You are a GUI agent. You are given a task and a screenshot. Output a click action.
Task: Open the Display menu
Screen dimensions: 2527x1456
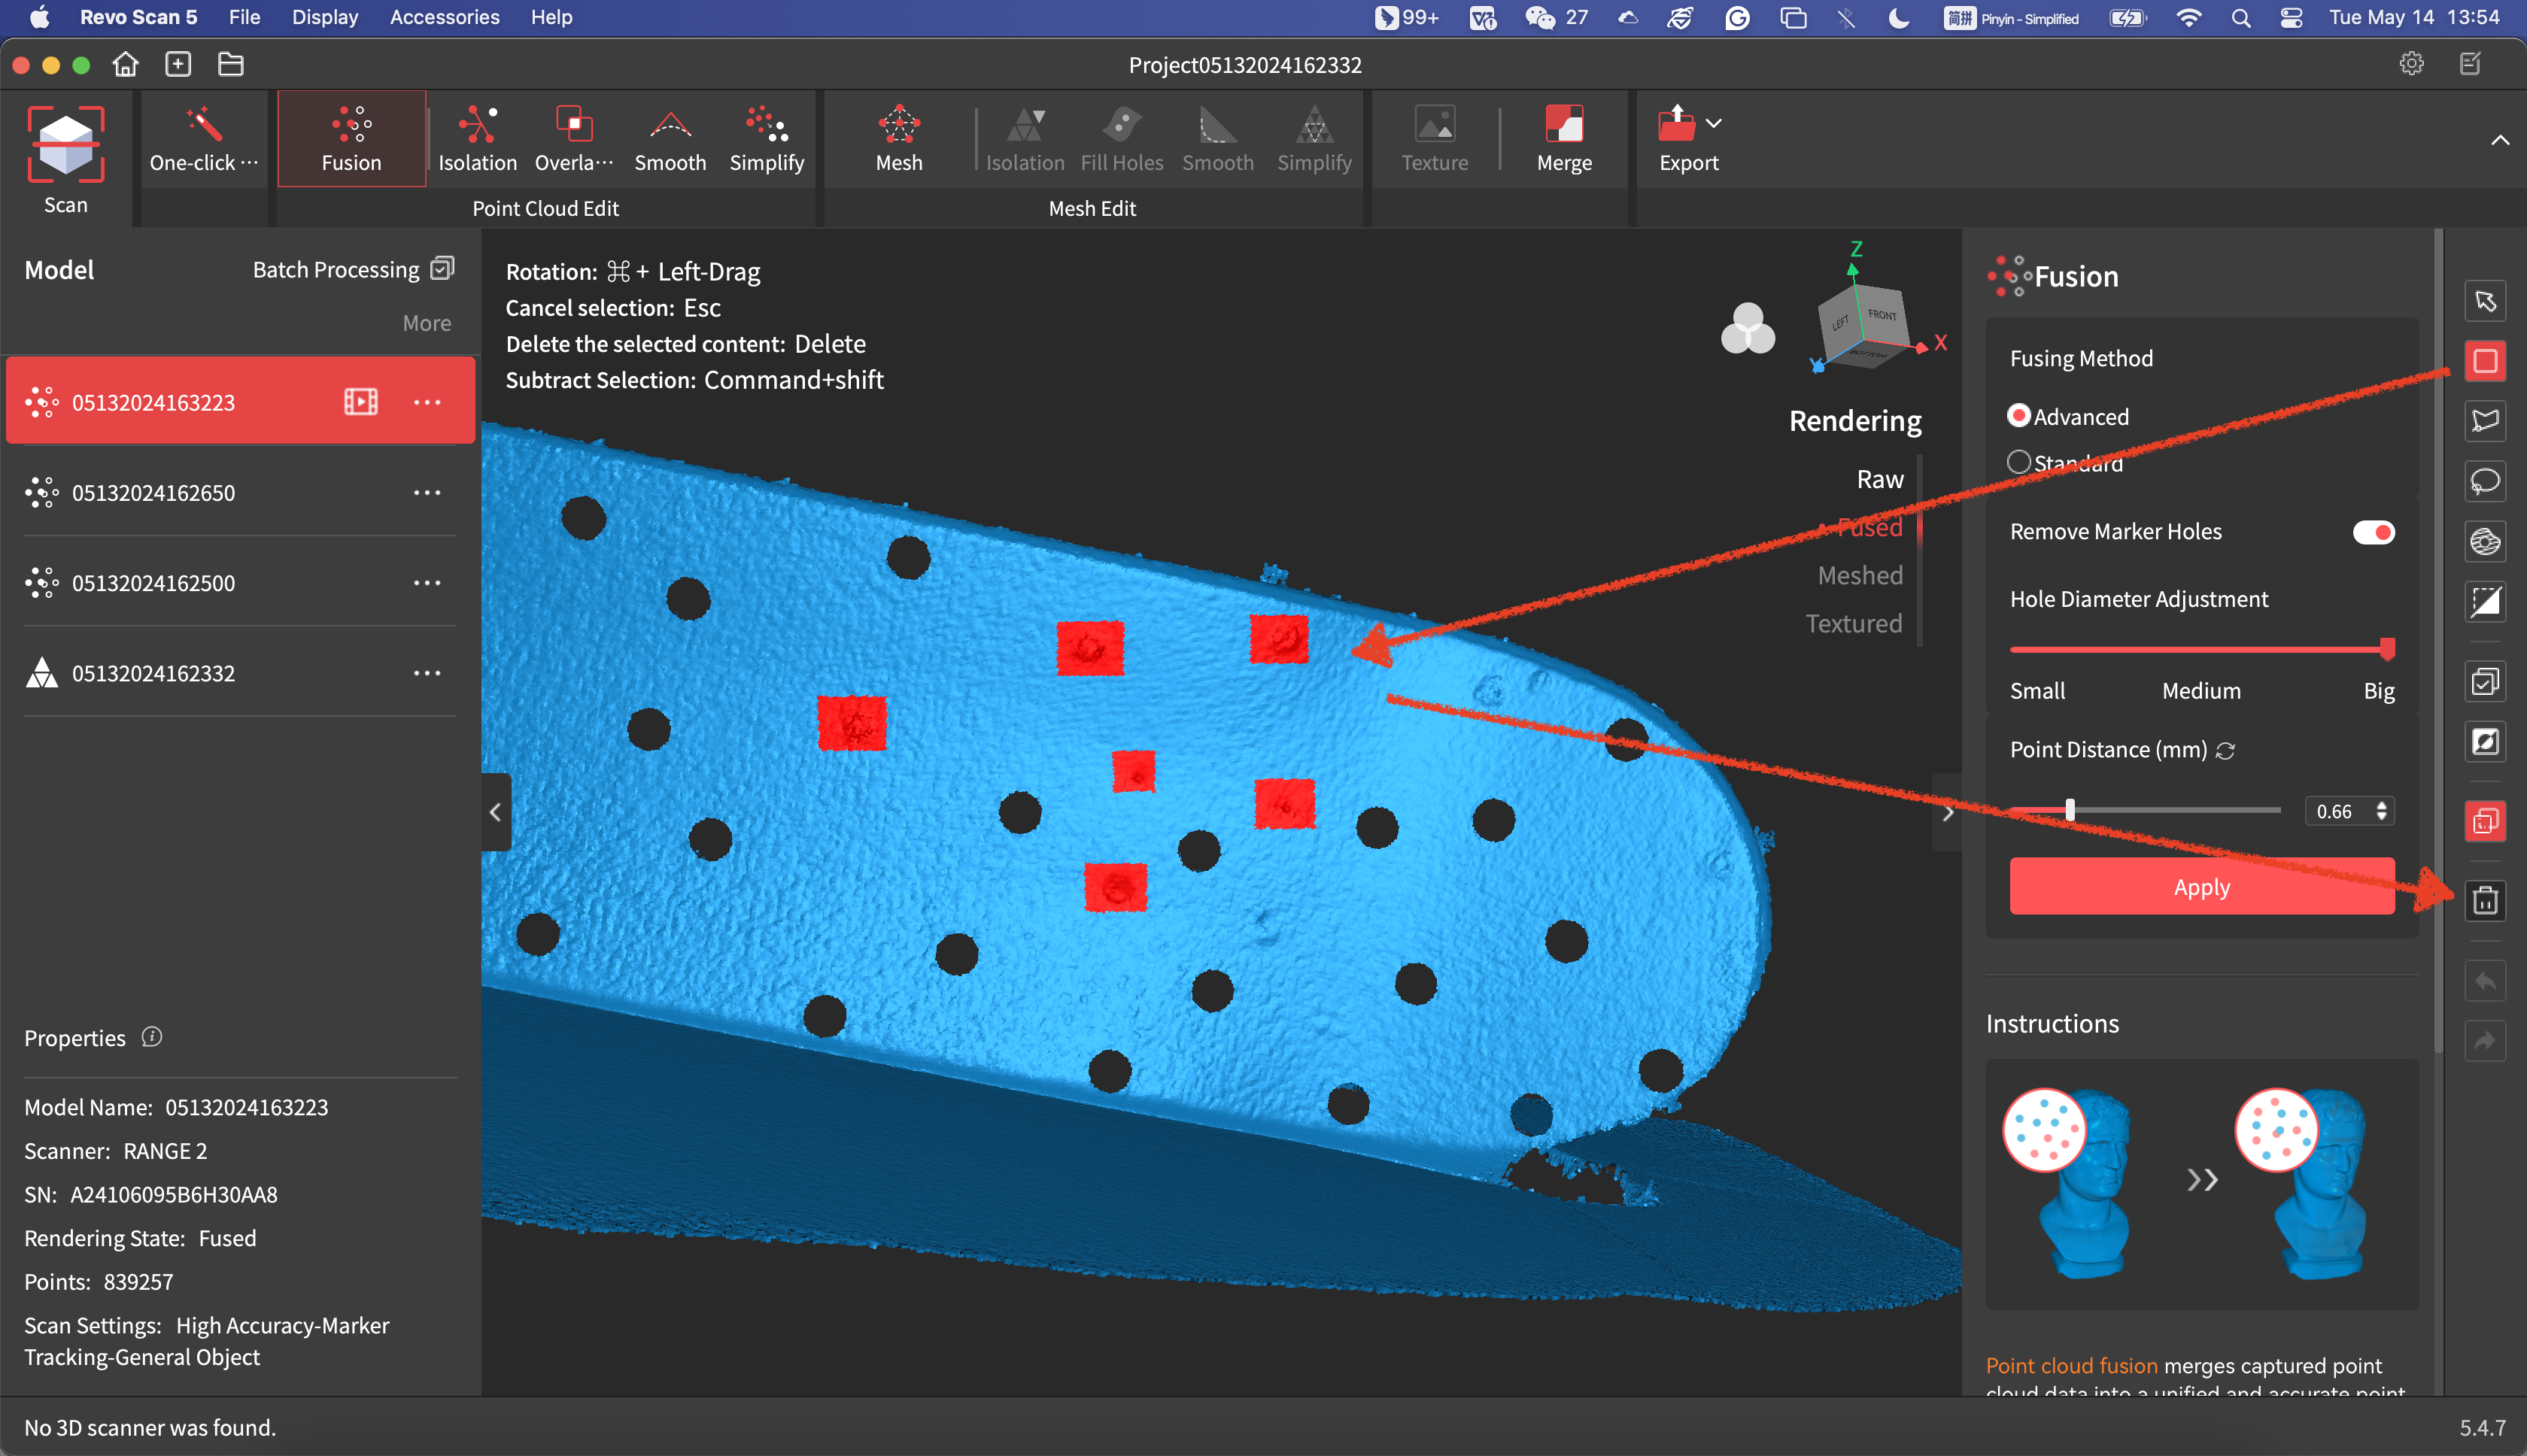coord(324,17)
